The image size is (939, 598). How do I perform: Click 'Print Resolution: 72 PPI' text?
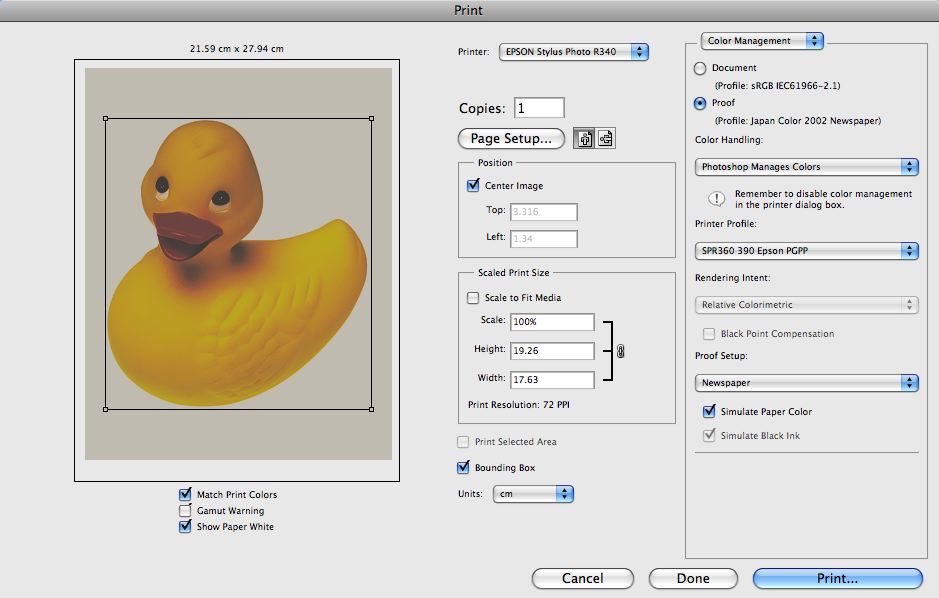coord(519,405)
